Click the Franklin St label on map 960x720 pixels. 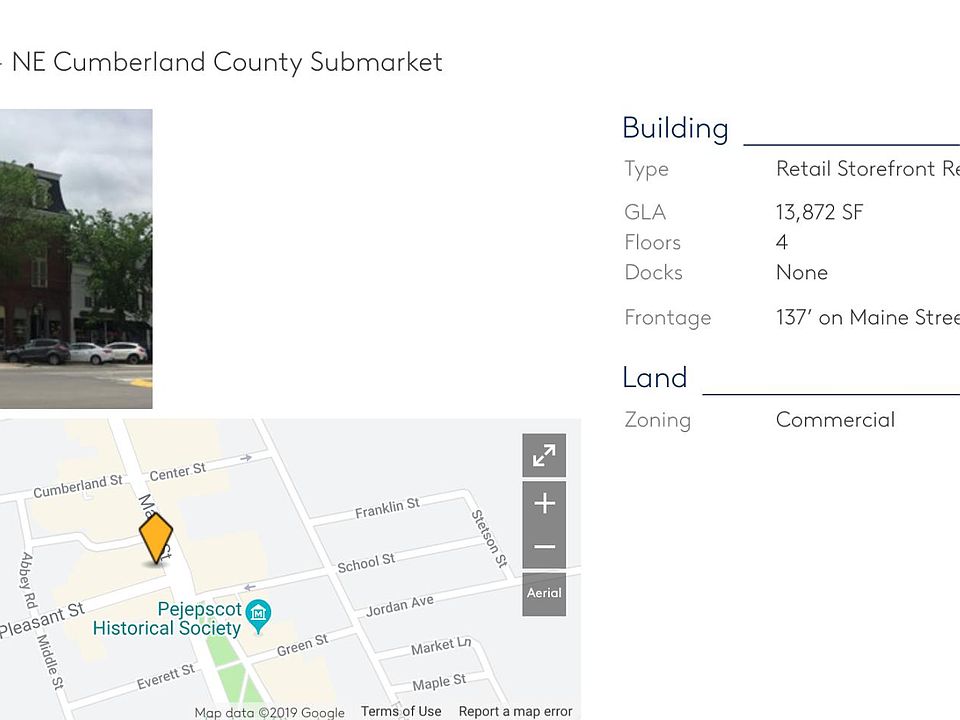tap(387, 509)
